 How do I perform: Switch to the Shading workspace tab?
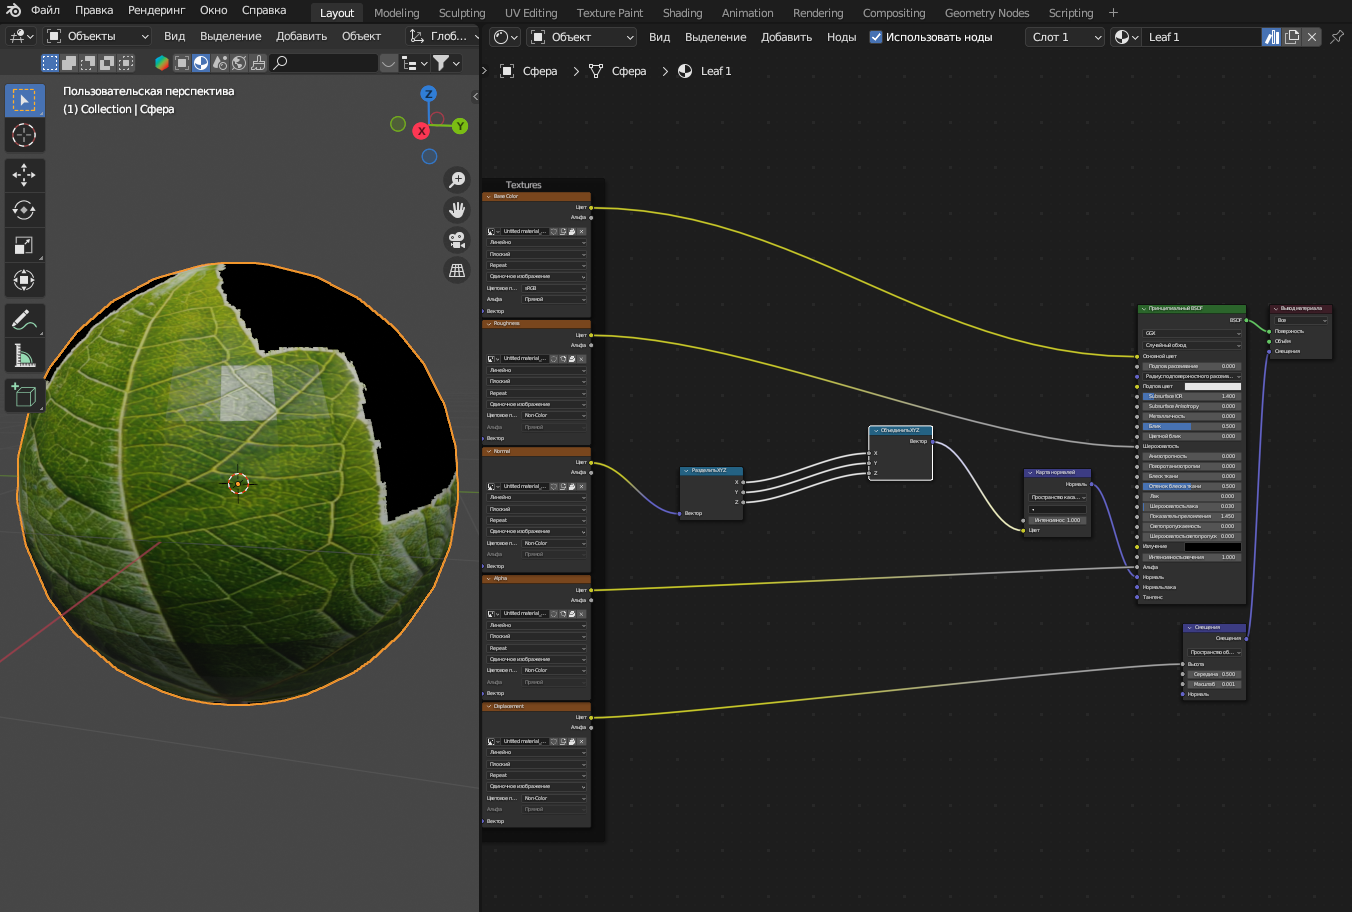pos(682,13)
